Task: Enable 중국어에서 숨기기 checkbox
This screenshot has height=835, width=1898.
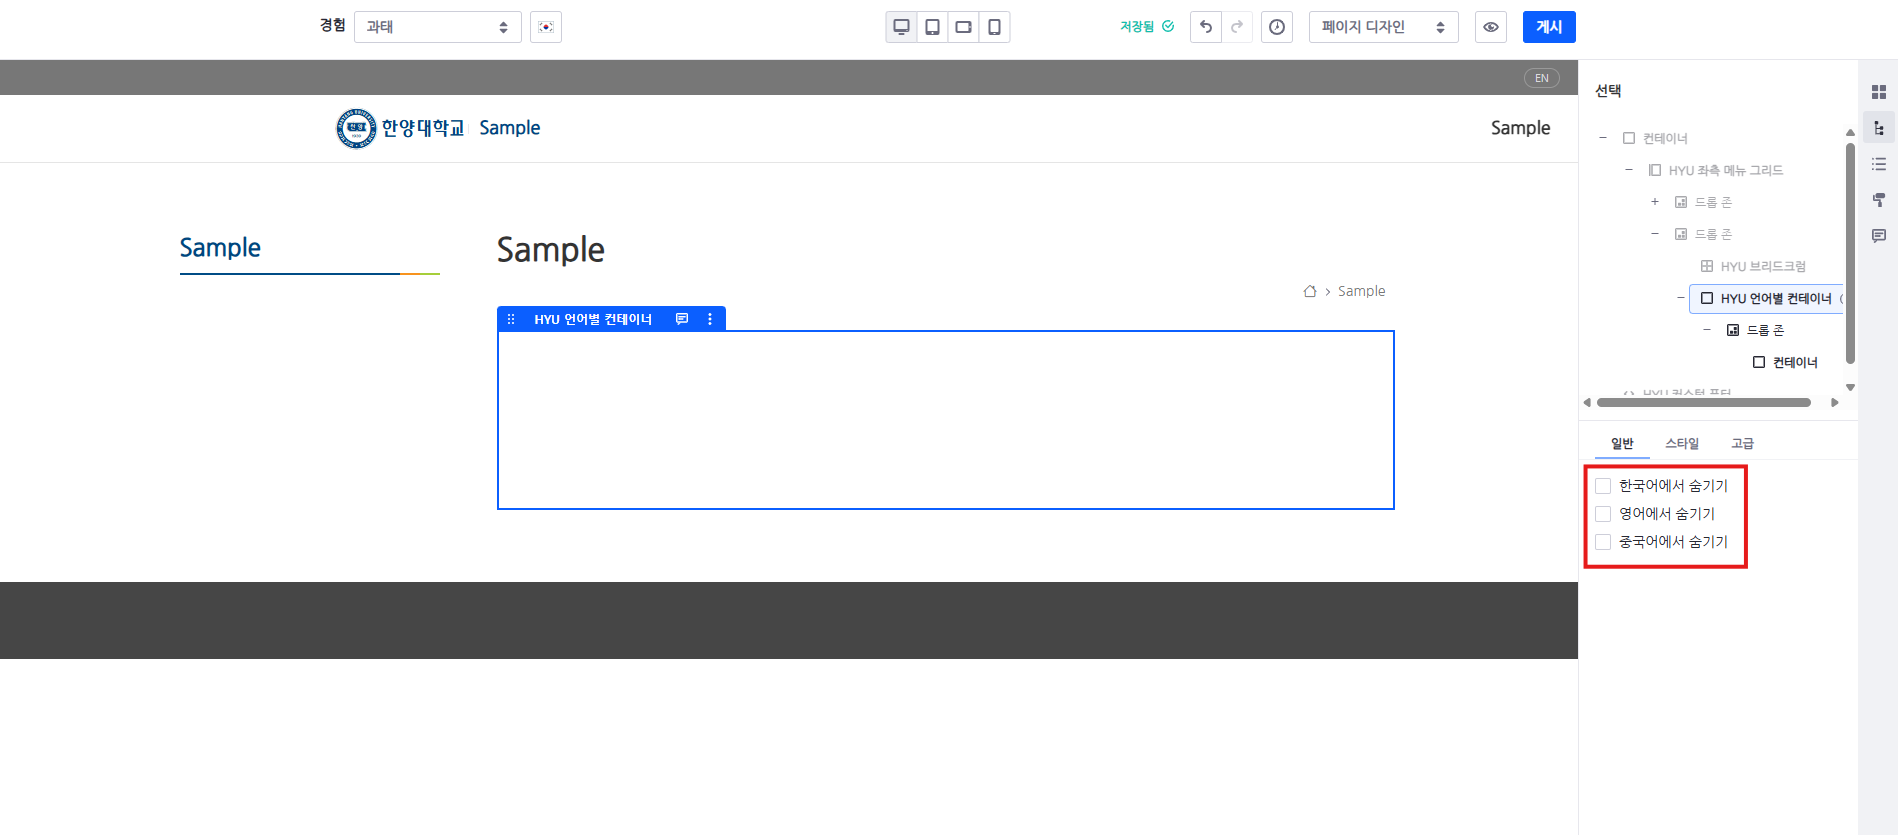Action: point(1603,542)
